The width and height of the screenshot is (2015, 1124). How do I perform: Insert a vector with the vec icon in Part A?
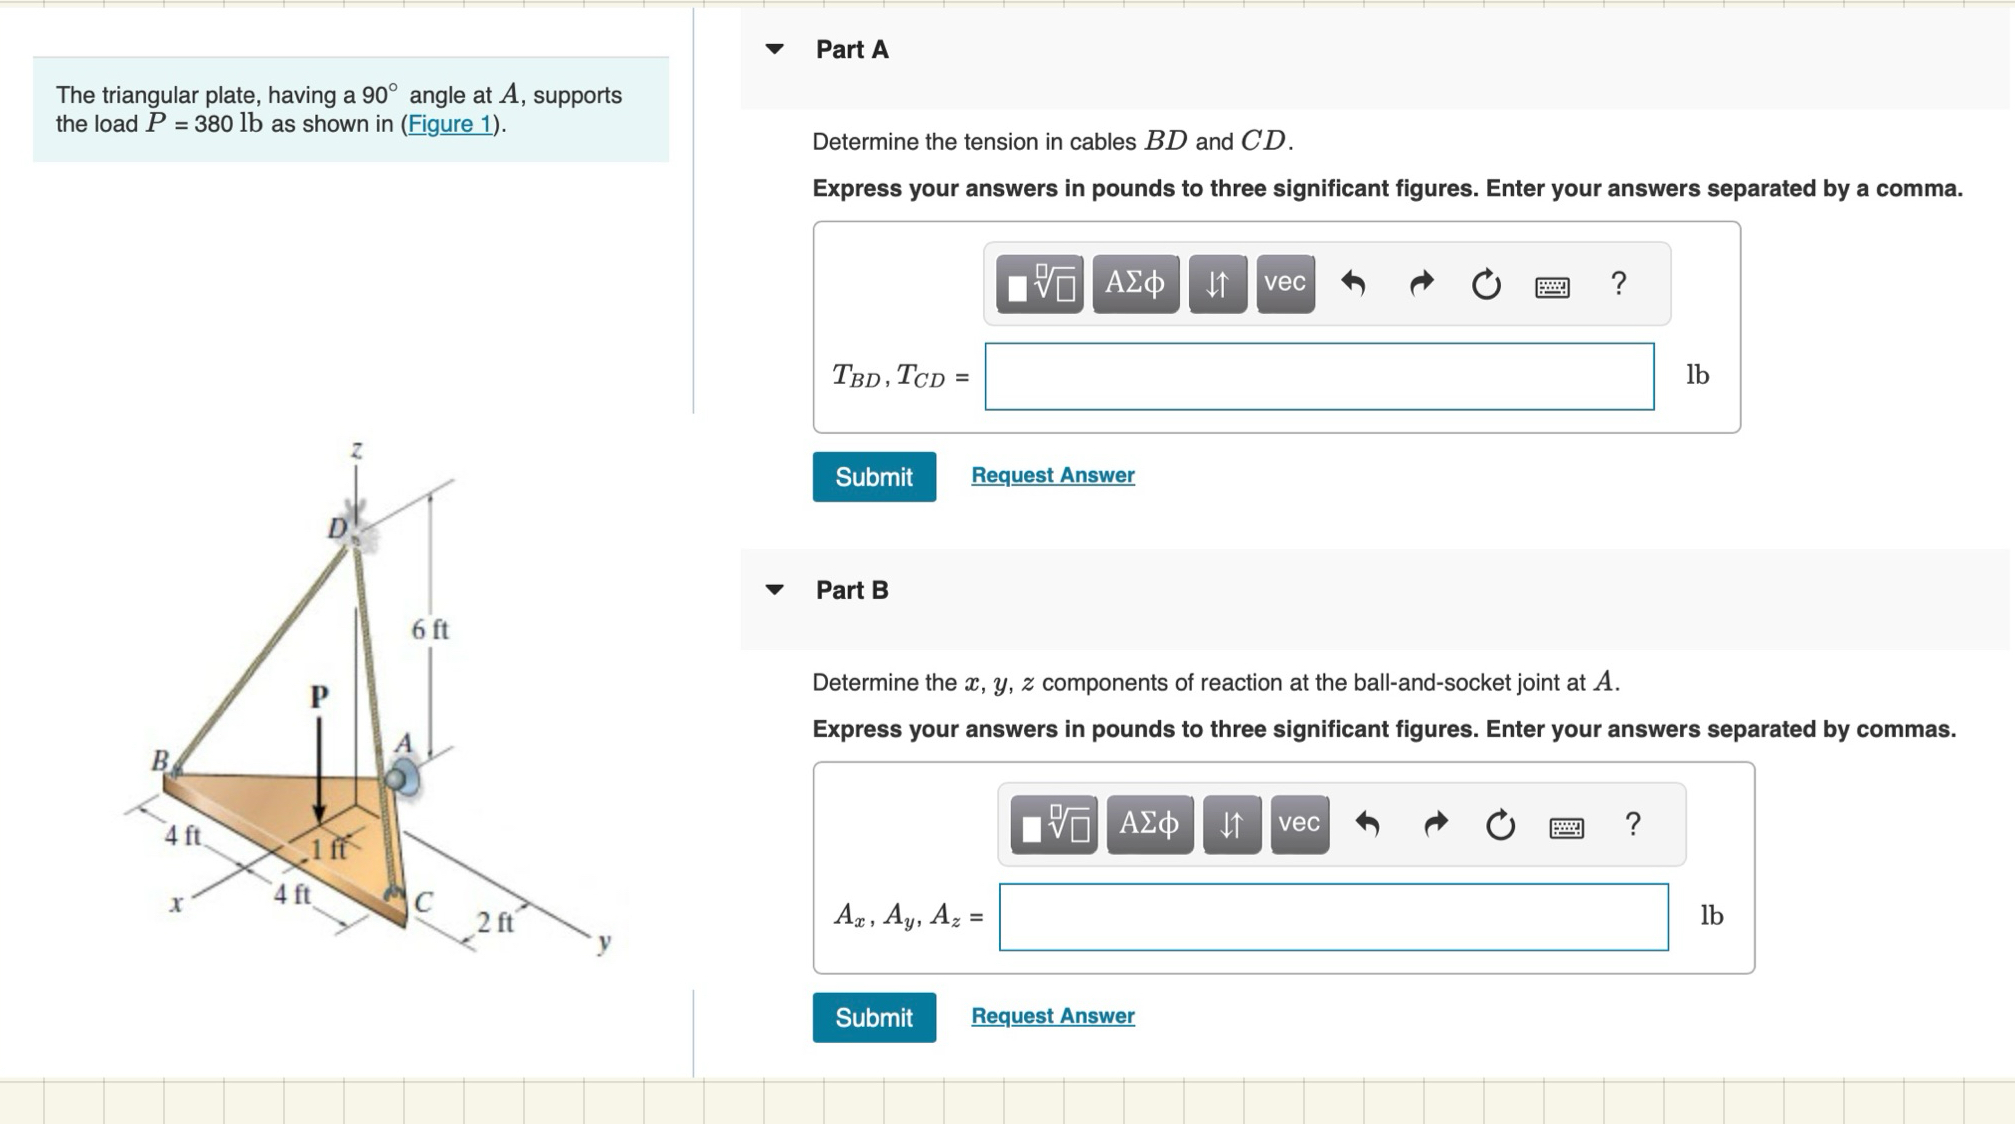(1285, 284)
